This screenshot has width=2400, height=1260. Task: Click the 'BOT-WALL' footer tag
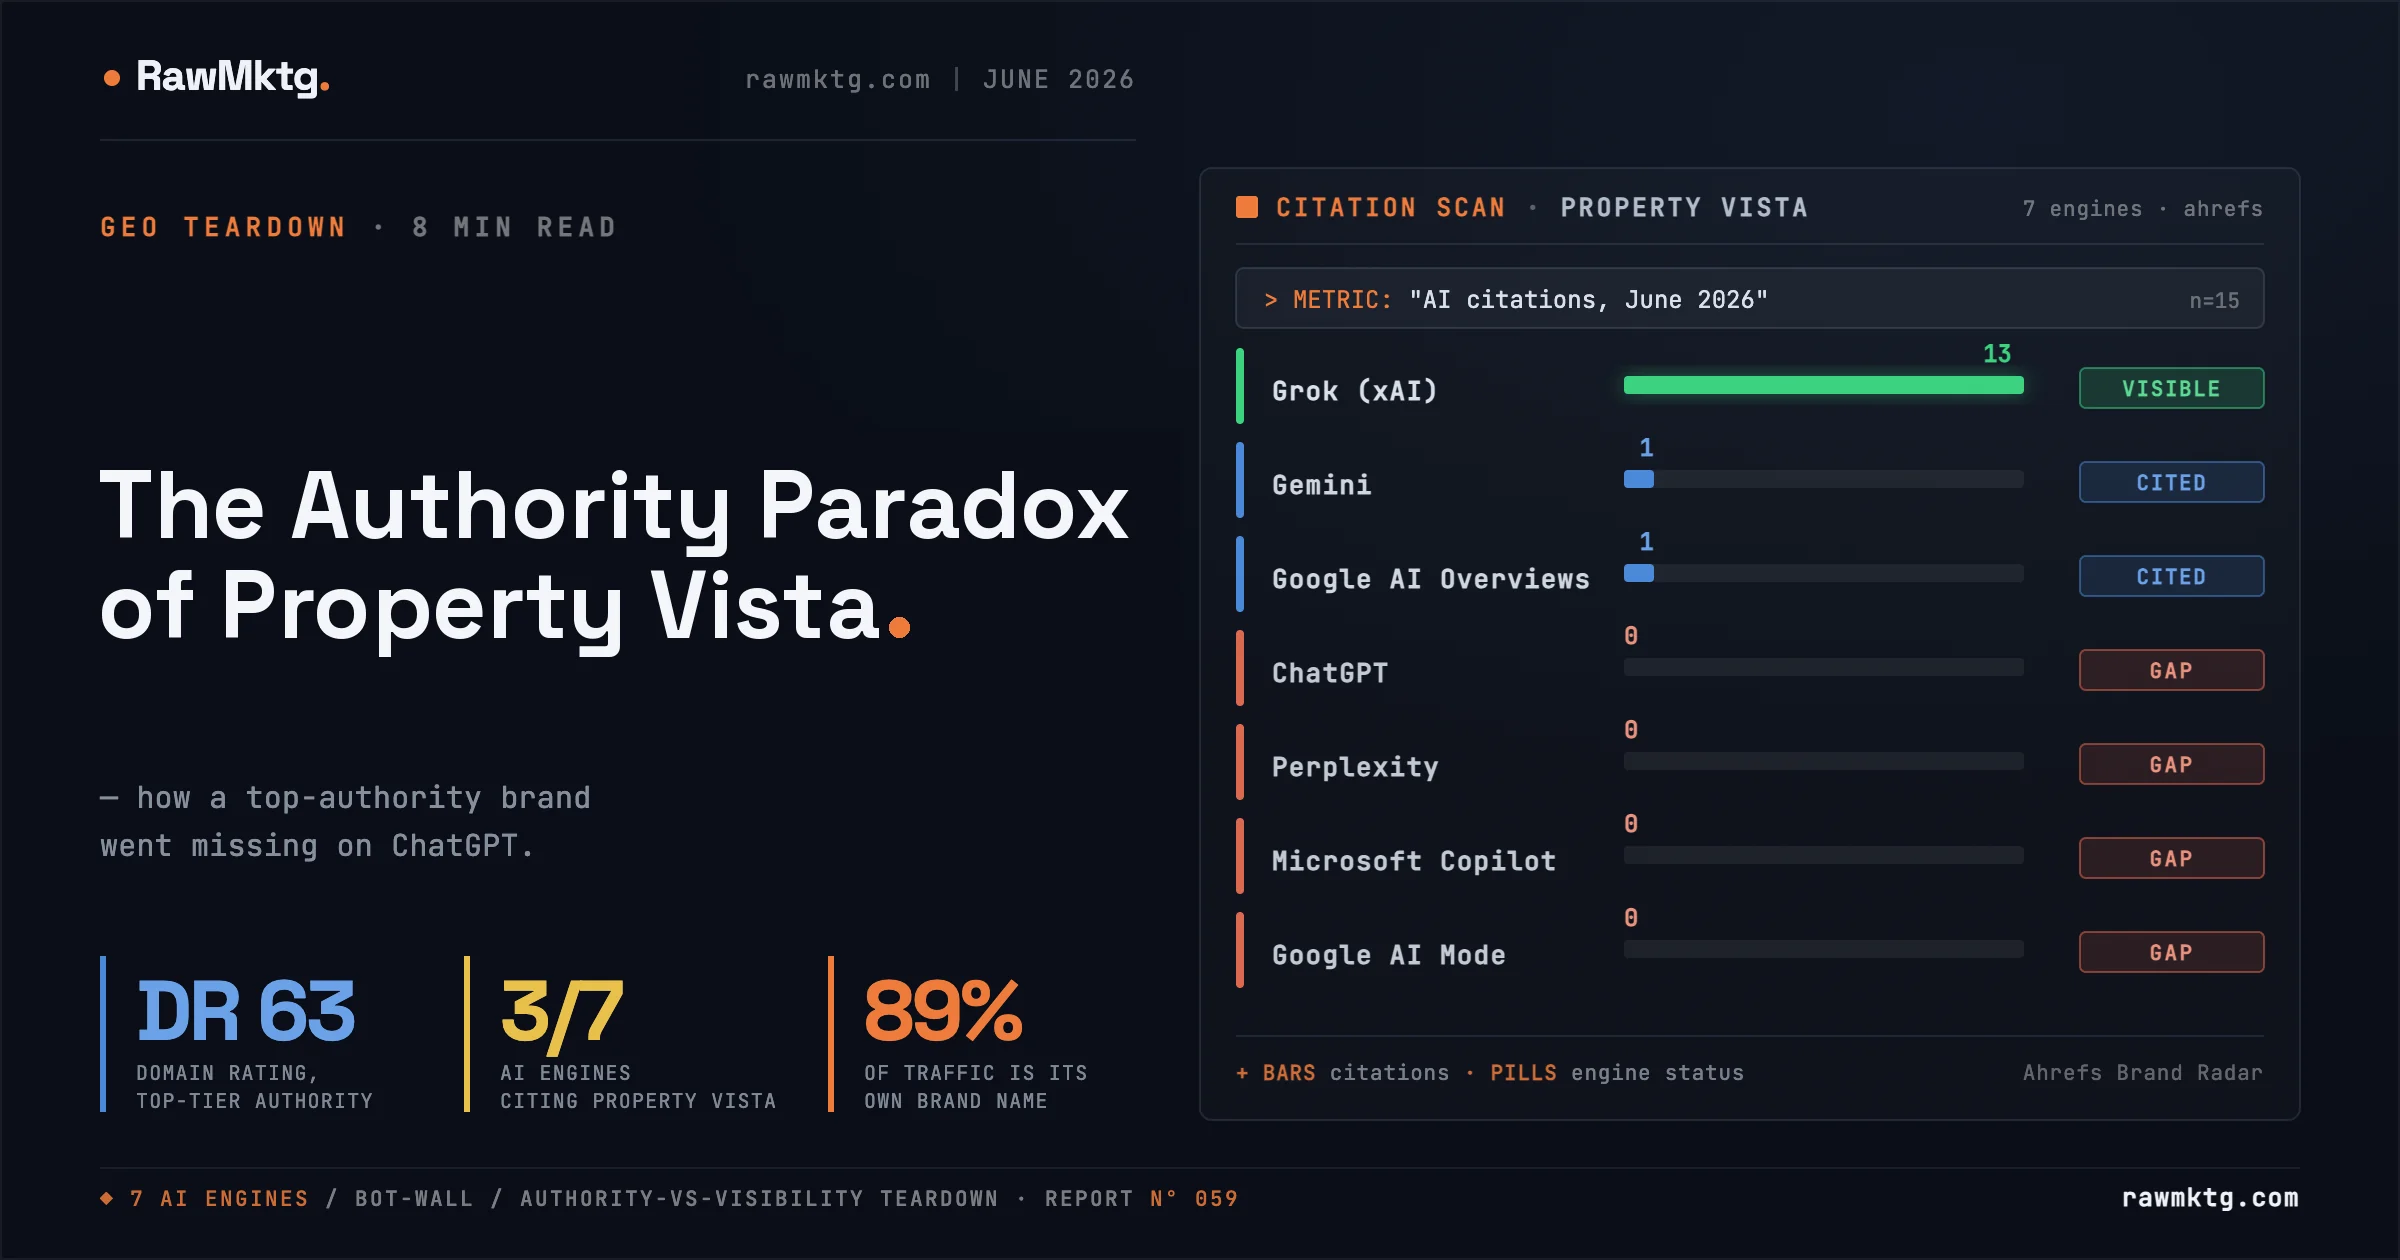tap(414, 1198)
